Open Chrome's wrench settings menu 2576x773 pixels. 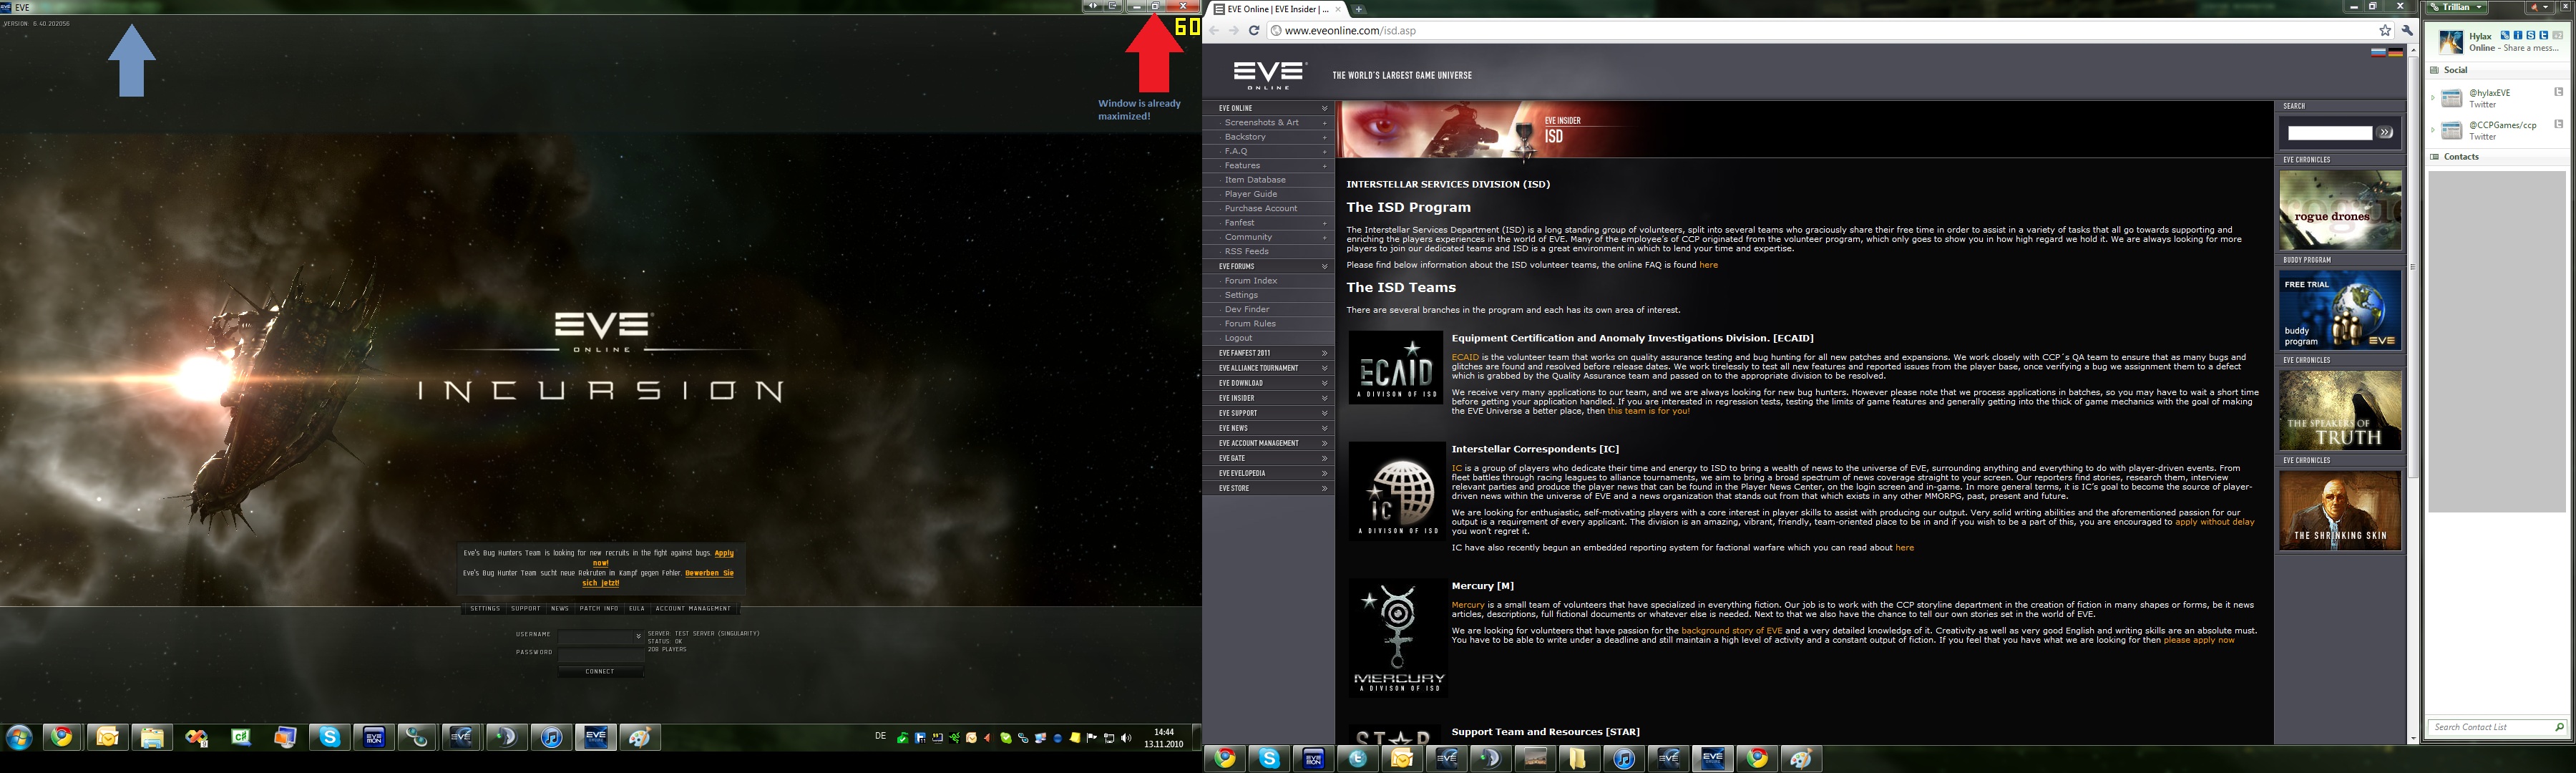tap(2407, 31)
